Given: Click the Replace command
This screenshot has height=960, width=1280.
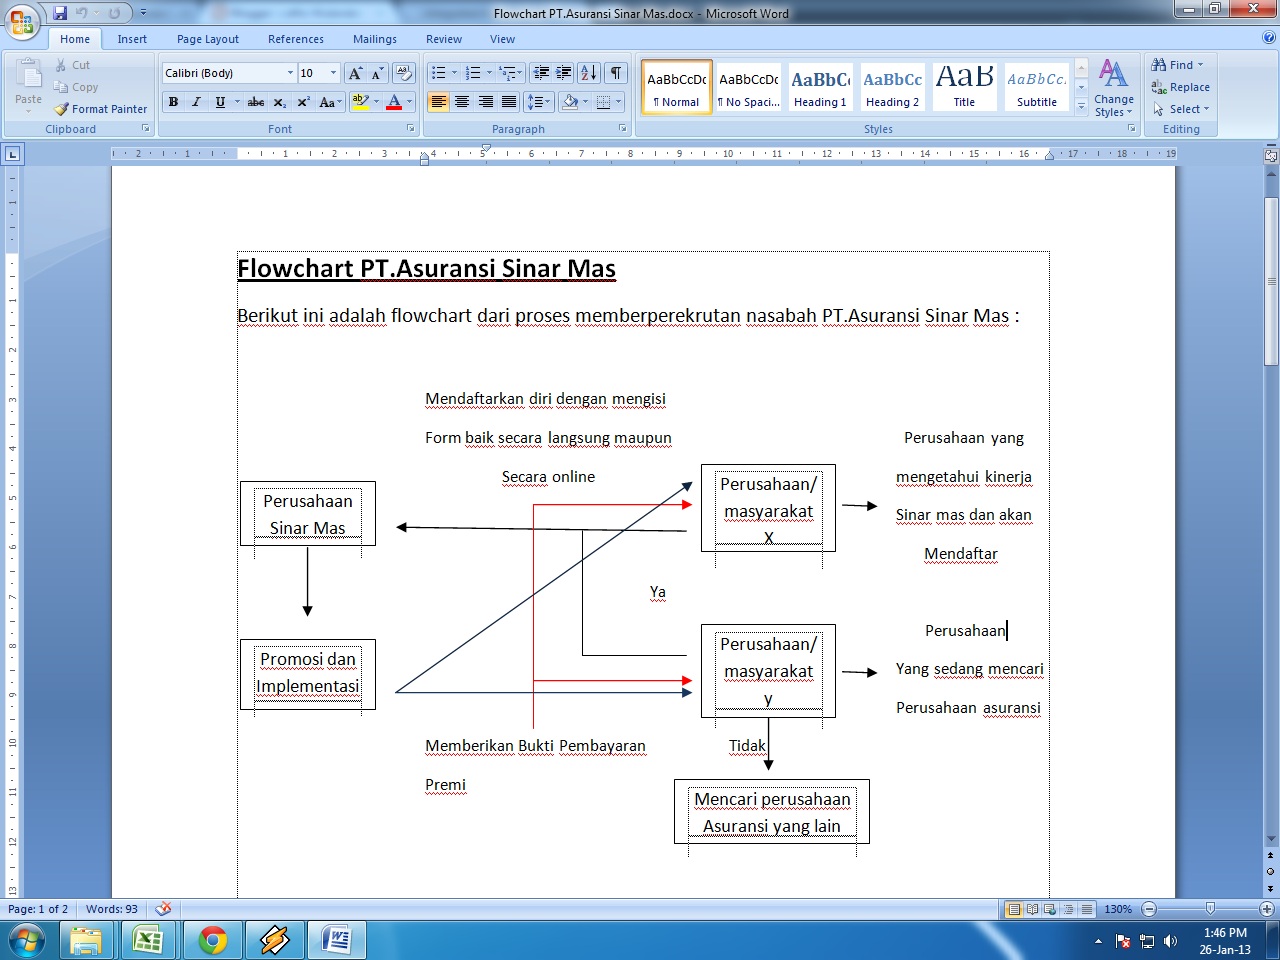Looking at the screenshot, I should point(1181,87).
